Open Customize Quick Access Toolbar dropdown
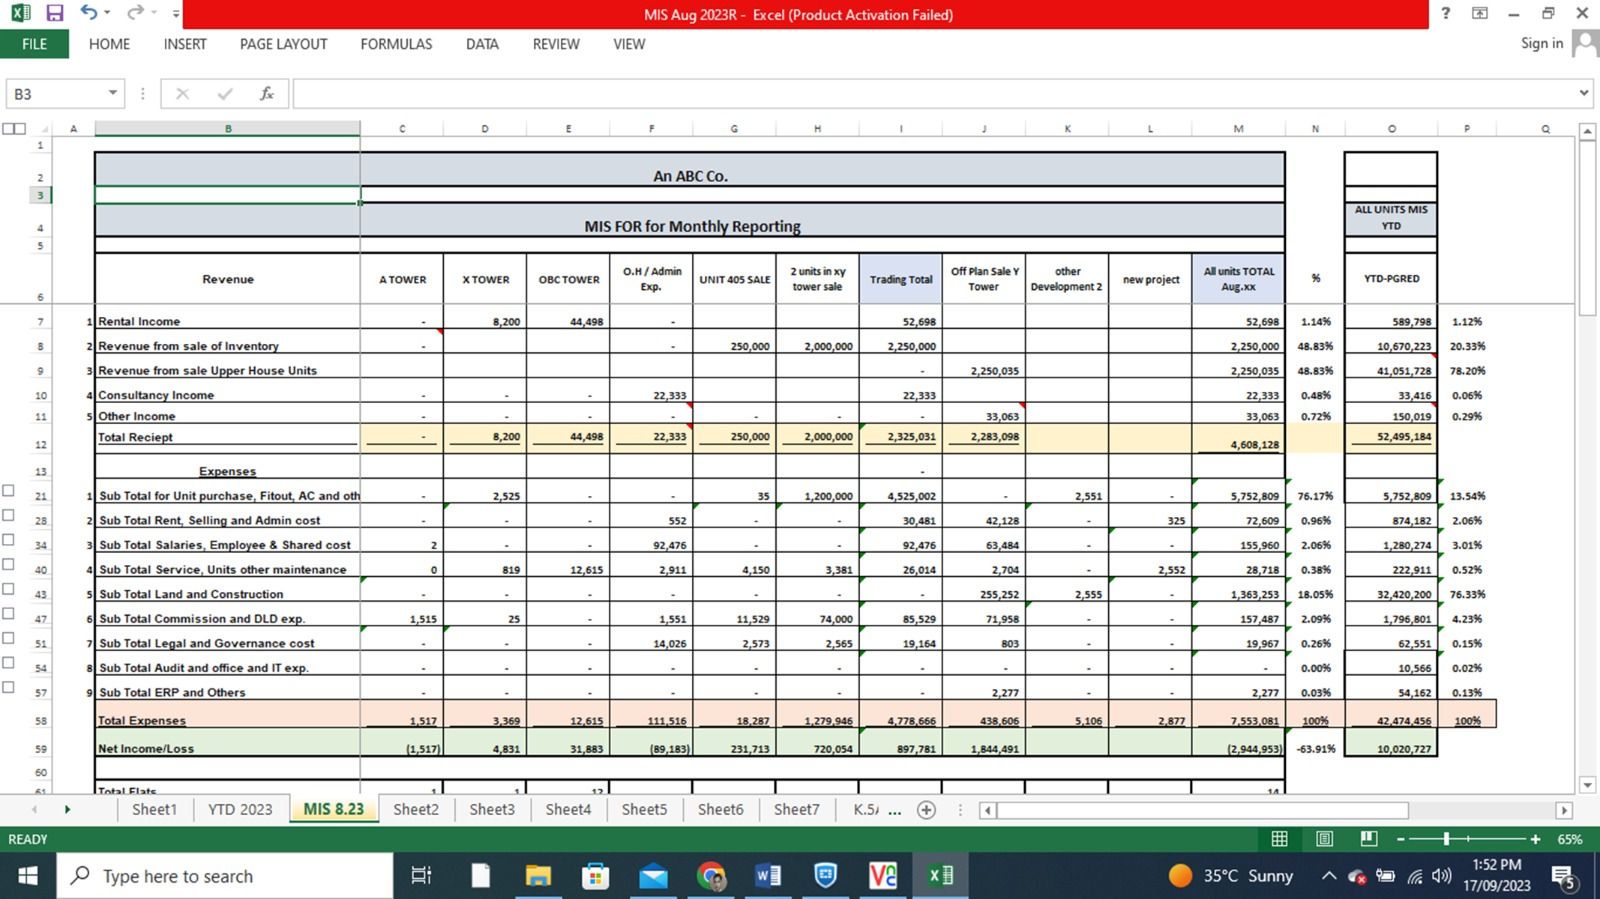This screenshot has width=1600, height=899. click(x=176, y=14)
